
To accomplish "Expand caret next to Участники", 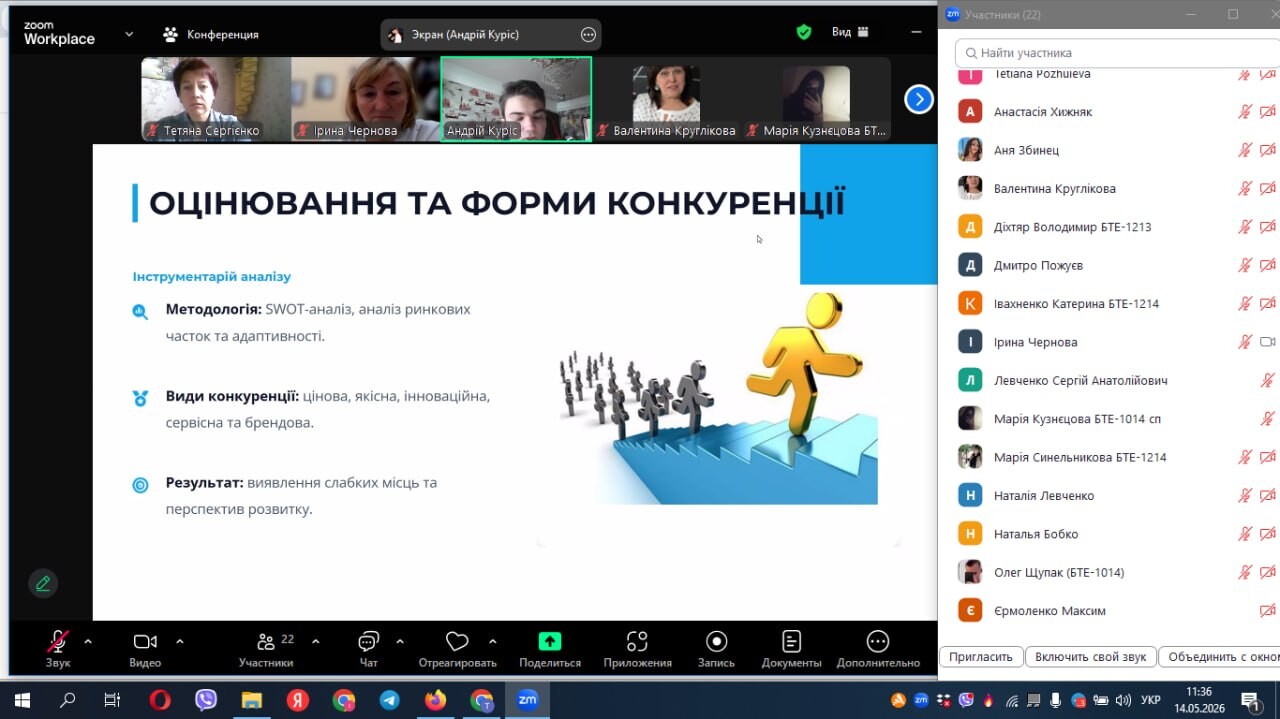I will 316,641.
